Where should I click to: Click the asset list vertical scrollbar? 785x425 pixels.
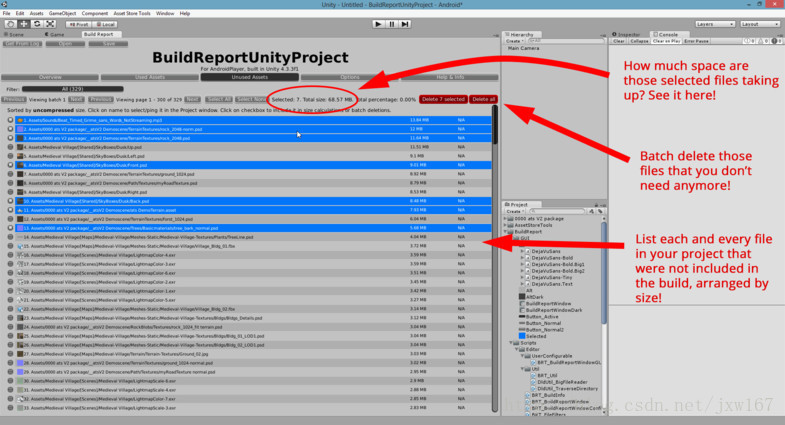coord(495,126)
